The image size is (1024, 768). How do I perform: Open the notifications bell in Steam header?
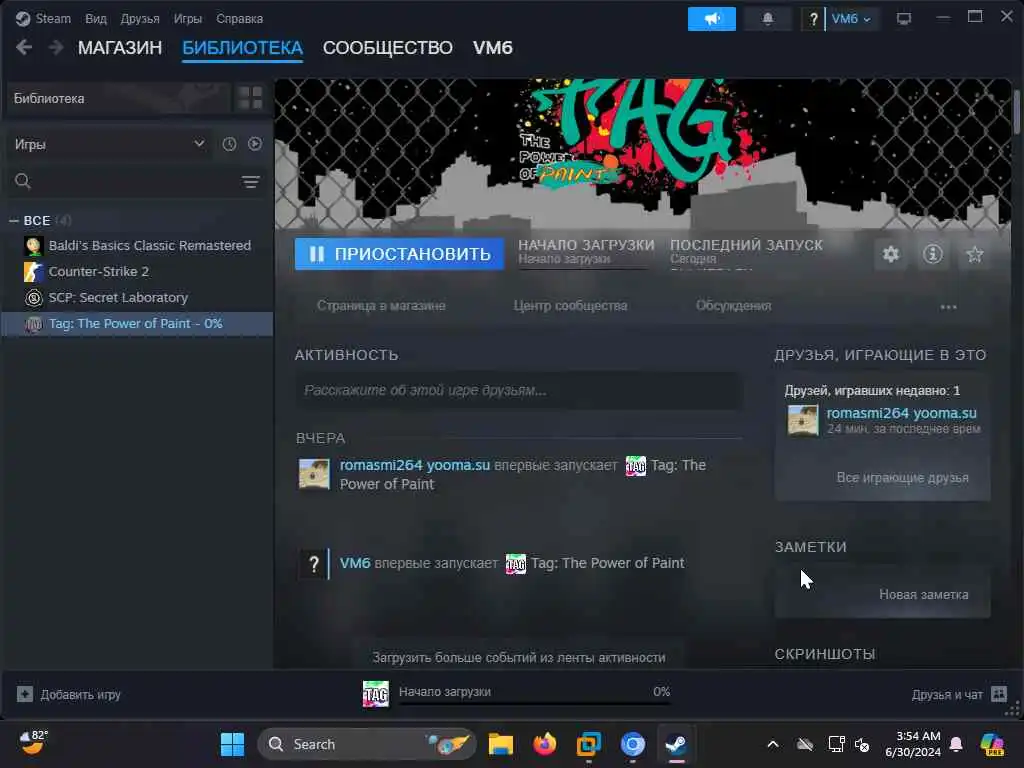click(768, 18)
